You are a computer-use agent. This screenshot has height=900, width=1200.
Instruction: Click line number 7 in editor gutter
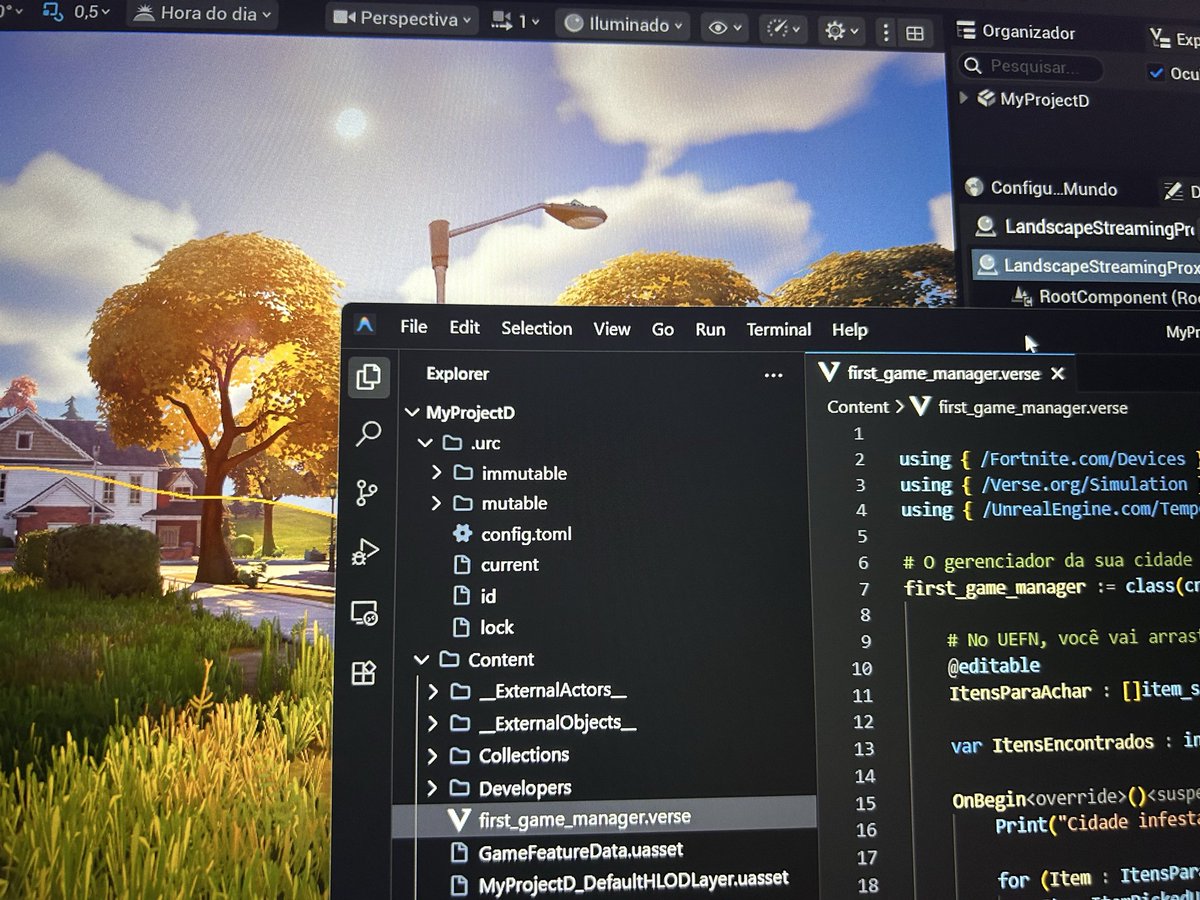[864, 589]
